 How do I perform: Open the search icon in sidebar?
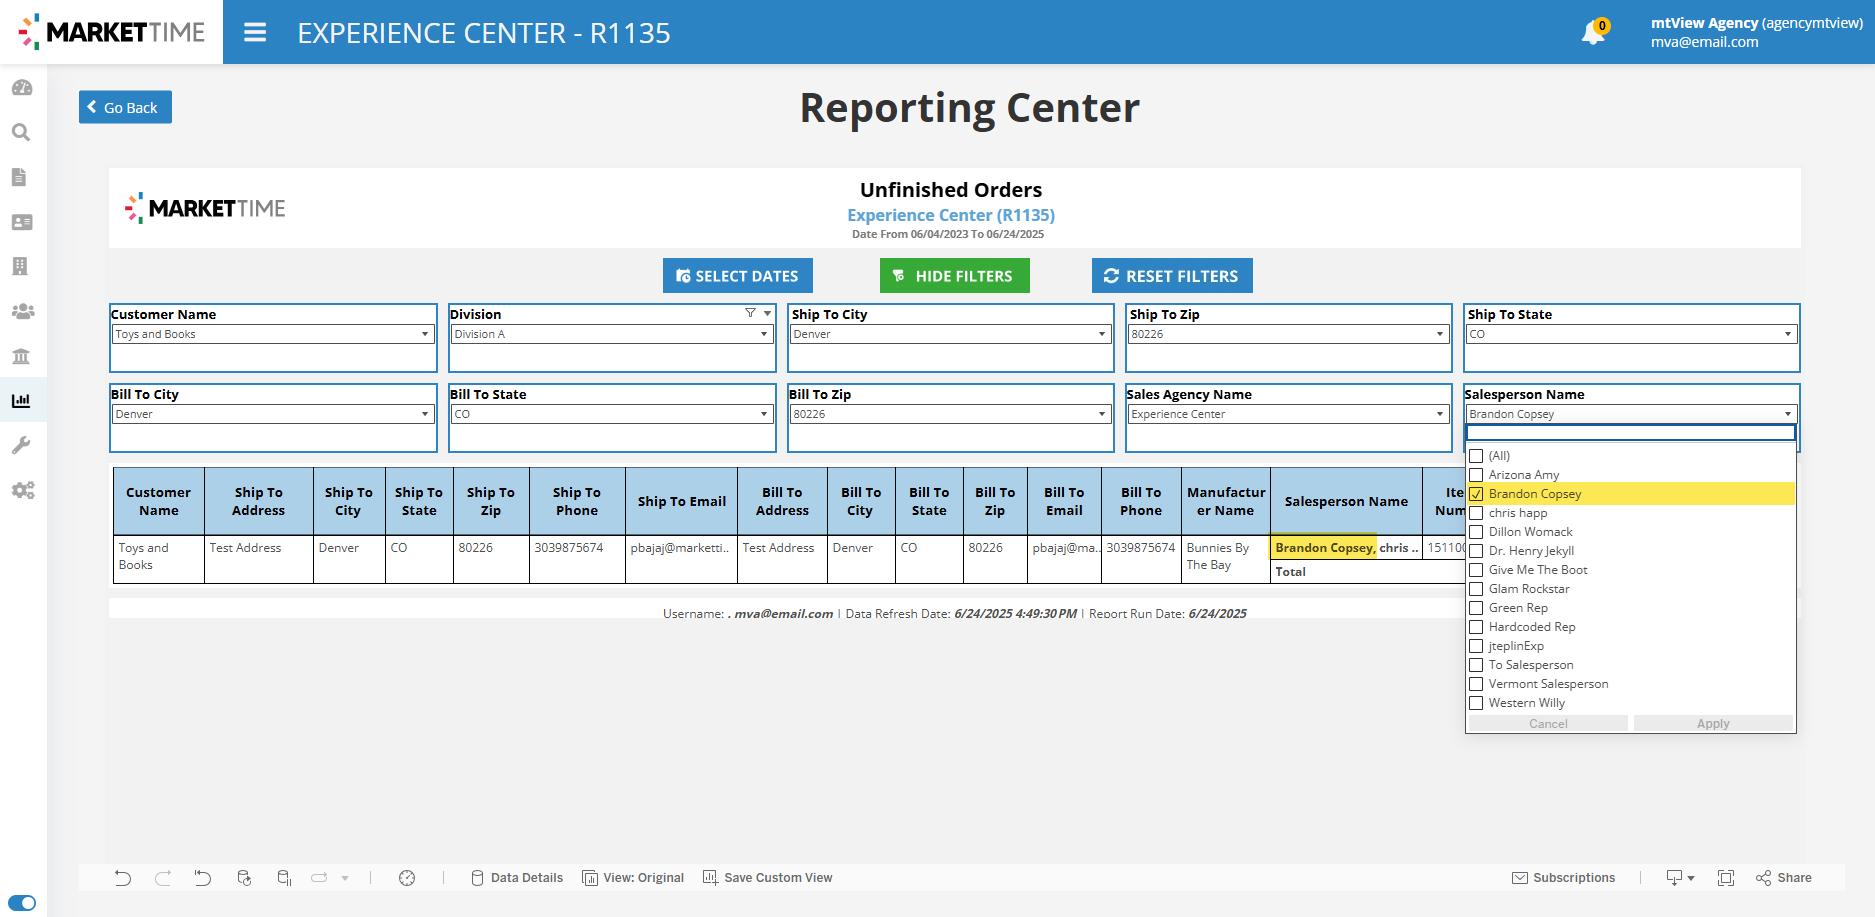(x=21, y=132)
